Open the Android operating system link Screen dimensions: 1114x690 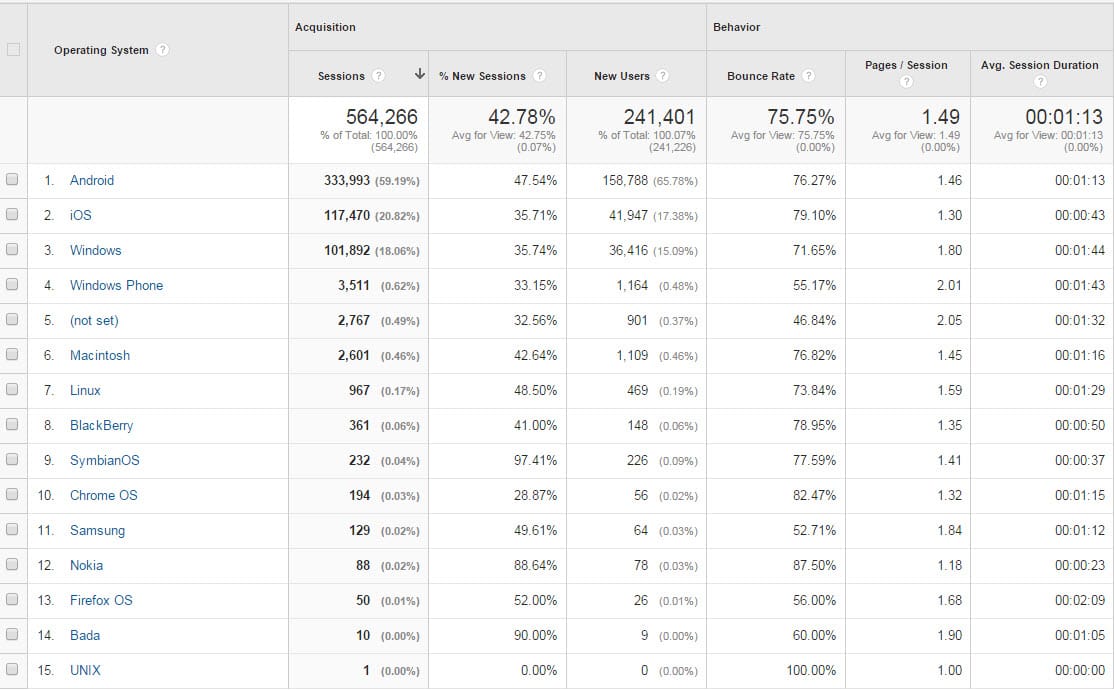92,180
